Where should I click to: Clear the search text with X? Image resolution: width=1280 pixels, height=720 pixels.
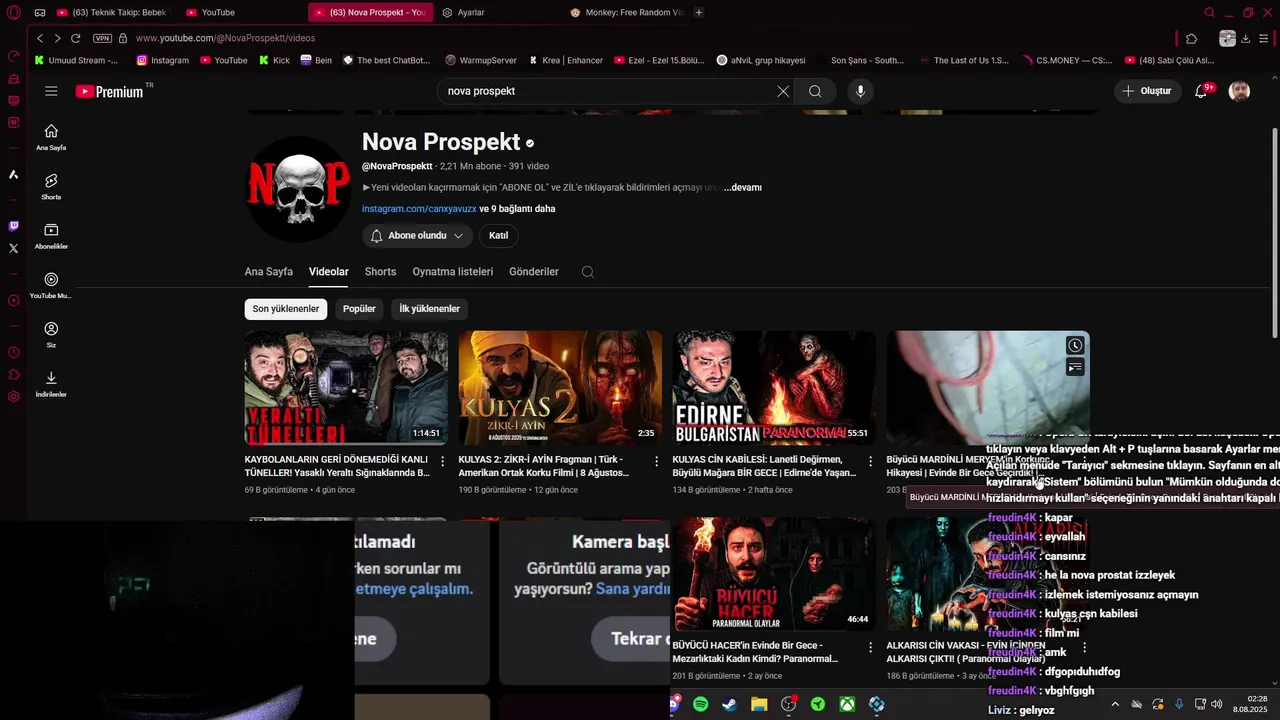[x=783, y=91]
